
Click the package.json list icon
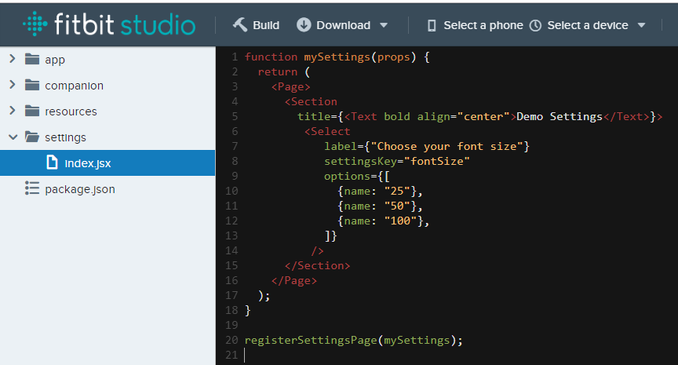coord(32,188)
